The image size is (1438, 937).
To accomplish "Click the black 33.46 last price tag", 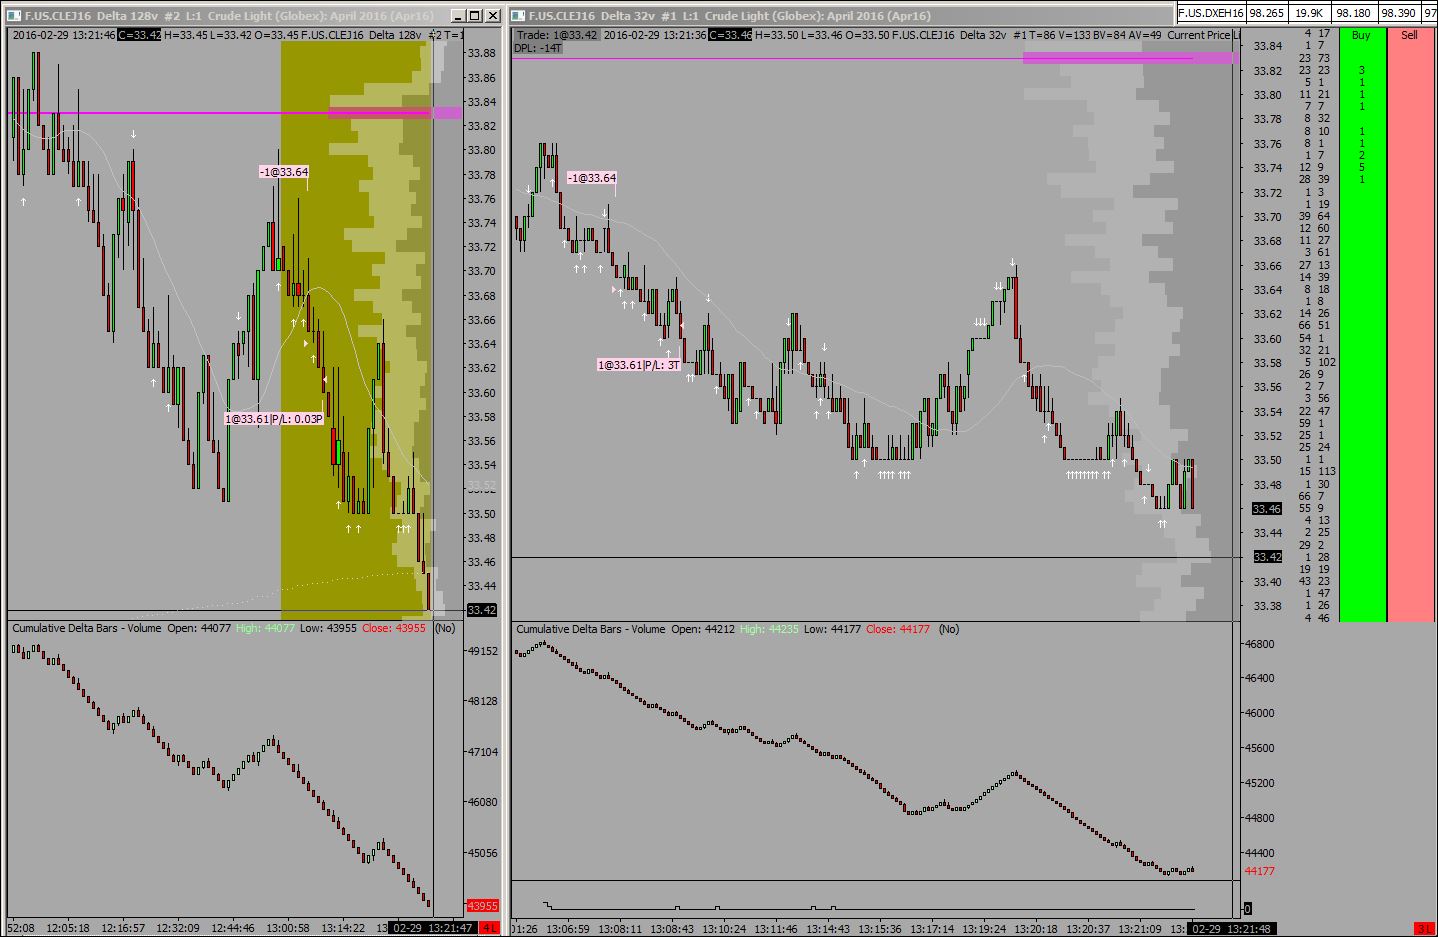I will coord(1267,509).
